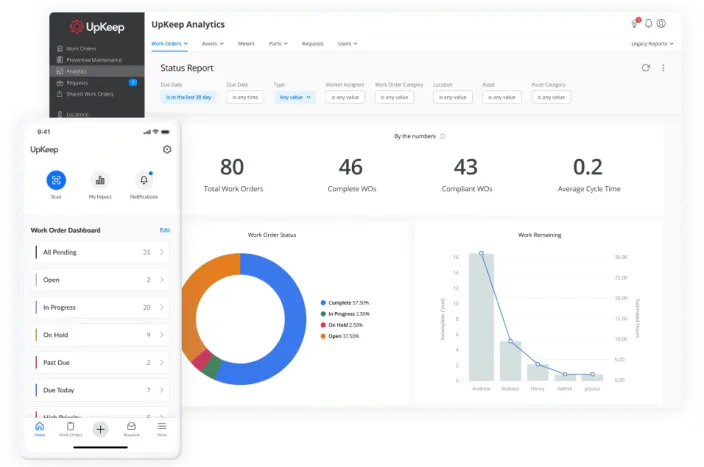Tap the plus create button in the mobile bar
704x467 pixels.
(101, 429)
